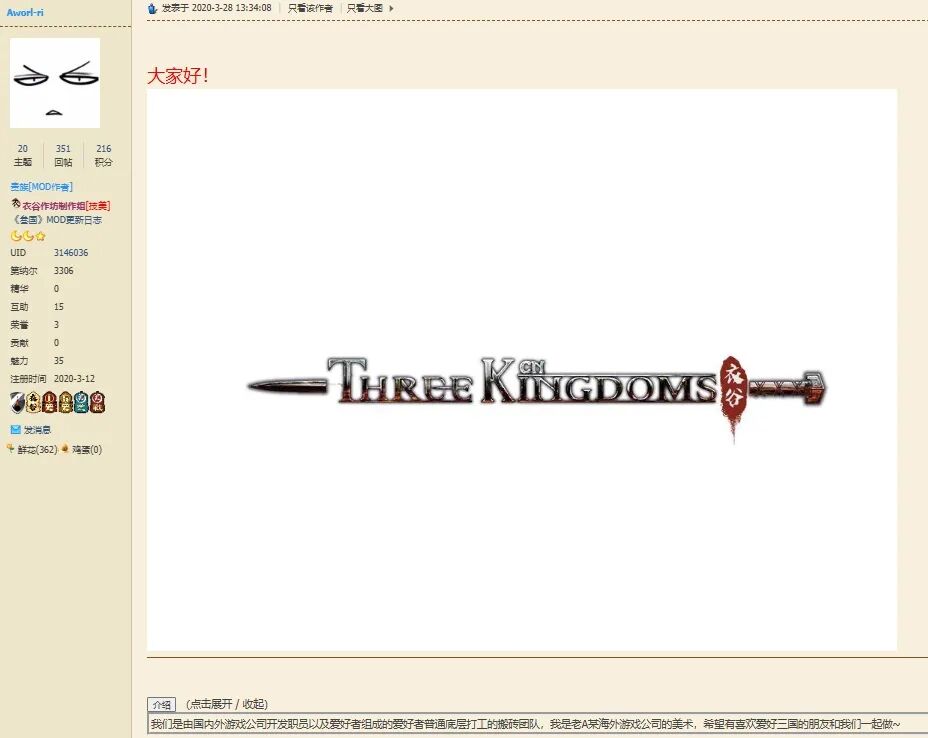Click the 魅力 value 35

tap(59, 361)
